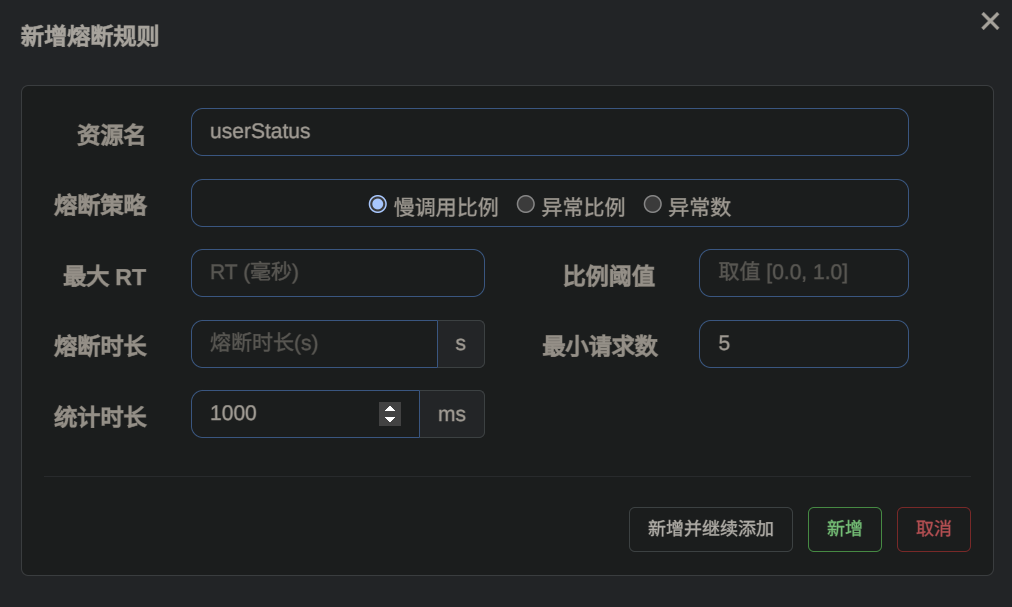Increment 统计时长 with the up stepper arrow

[x=390, y=408]
